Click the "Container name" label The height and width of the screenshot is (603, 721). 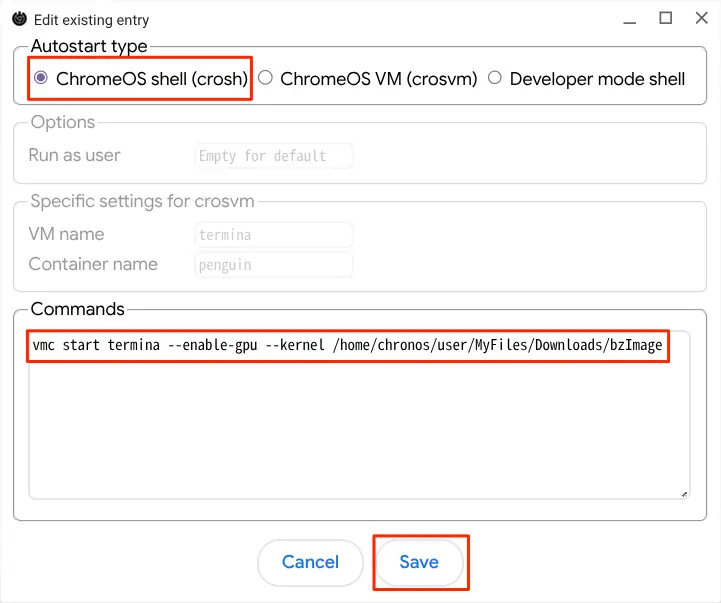click(x=93, y=264)
